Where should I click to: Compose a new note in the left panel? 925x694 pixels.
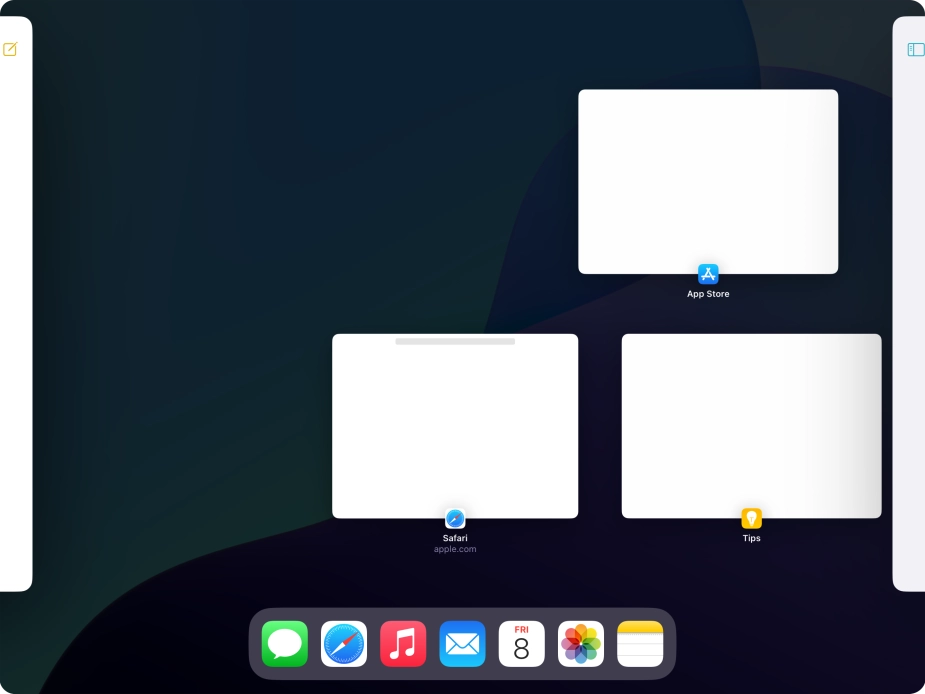(x=10, y=49)
